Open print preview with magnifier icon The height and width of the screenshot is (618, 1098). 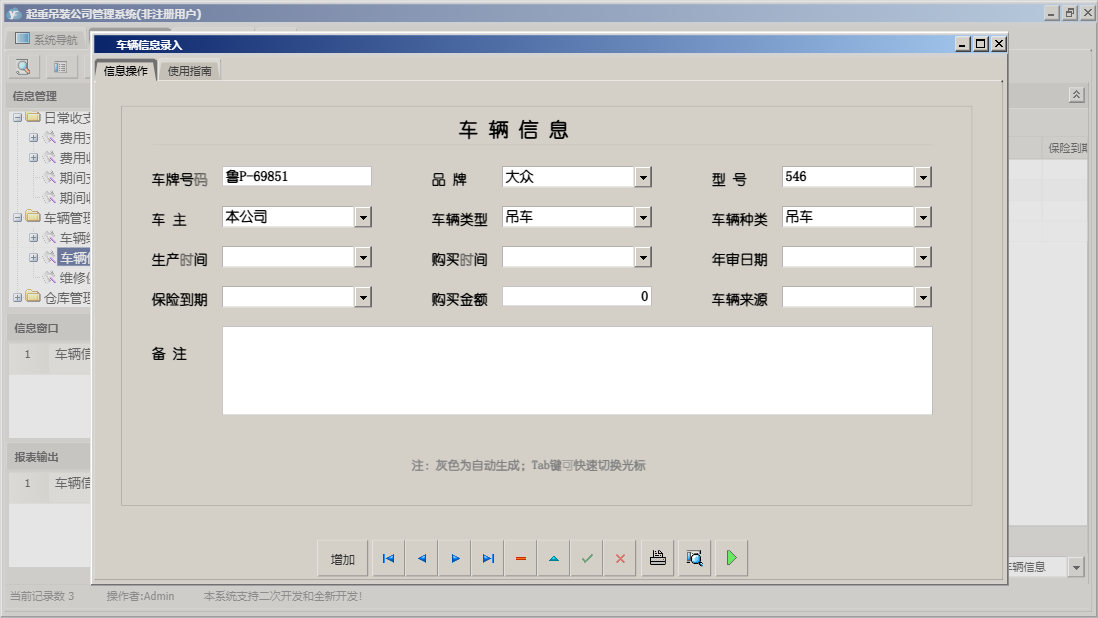694,558
